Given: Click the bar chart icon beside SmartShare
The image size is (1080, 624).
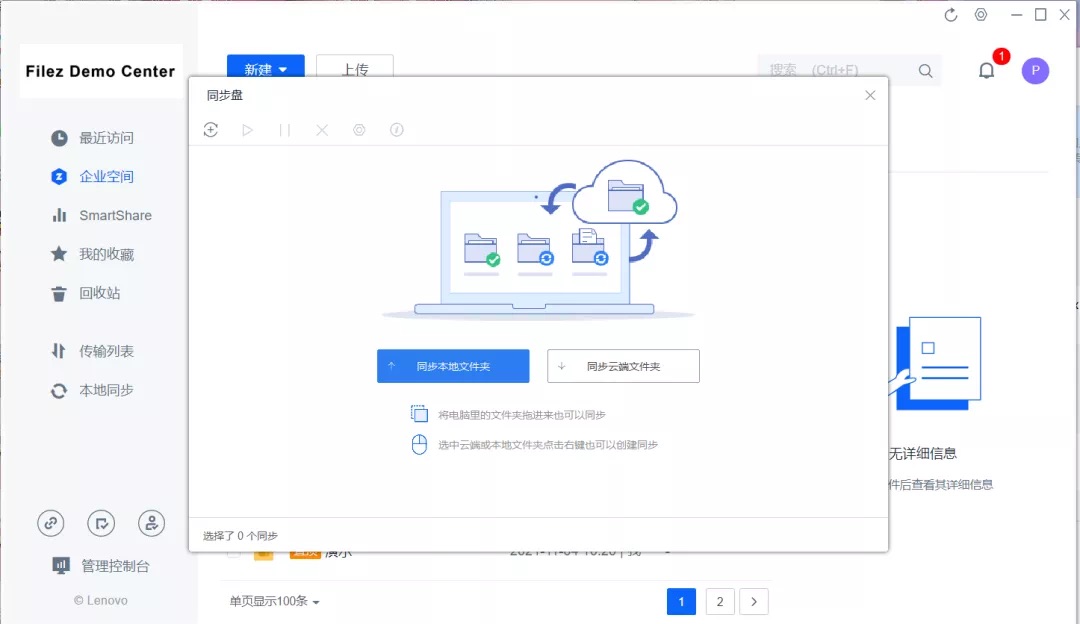Looking at the screenshot, I should 59,216.
